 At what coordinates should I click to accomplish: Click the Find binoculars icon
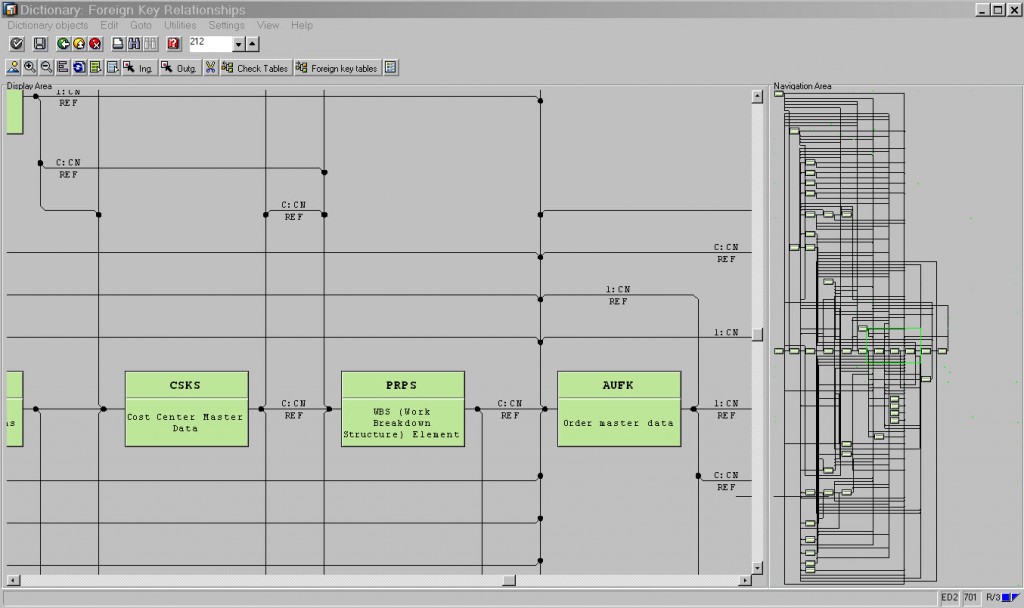135,44
